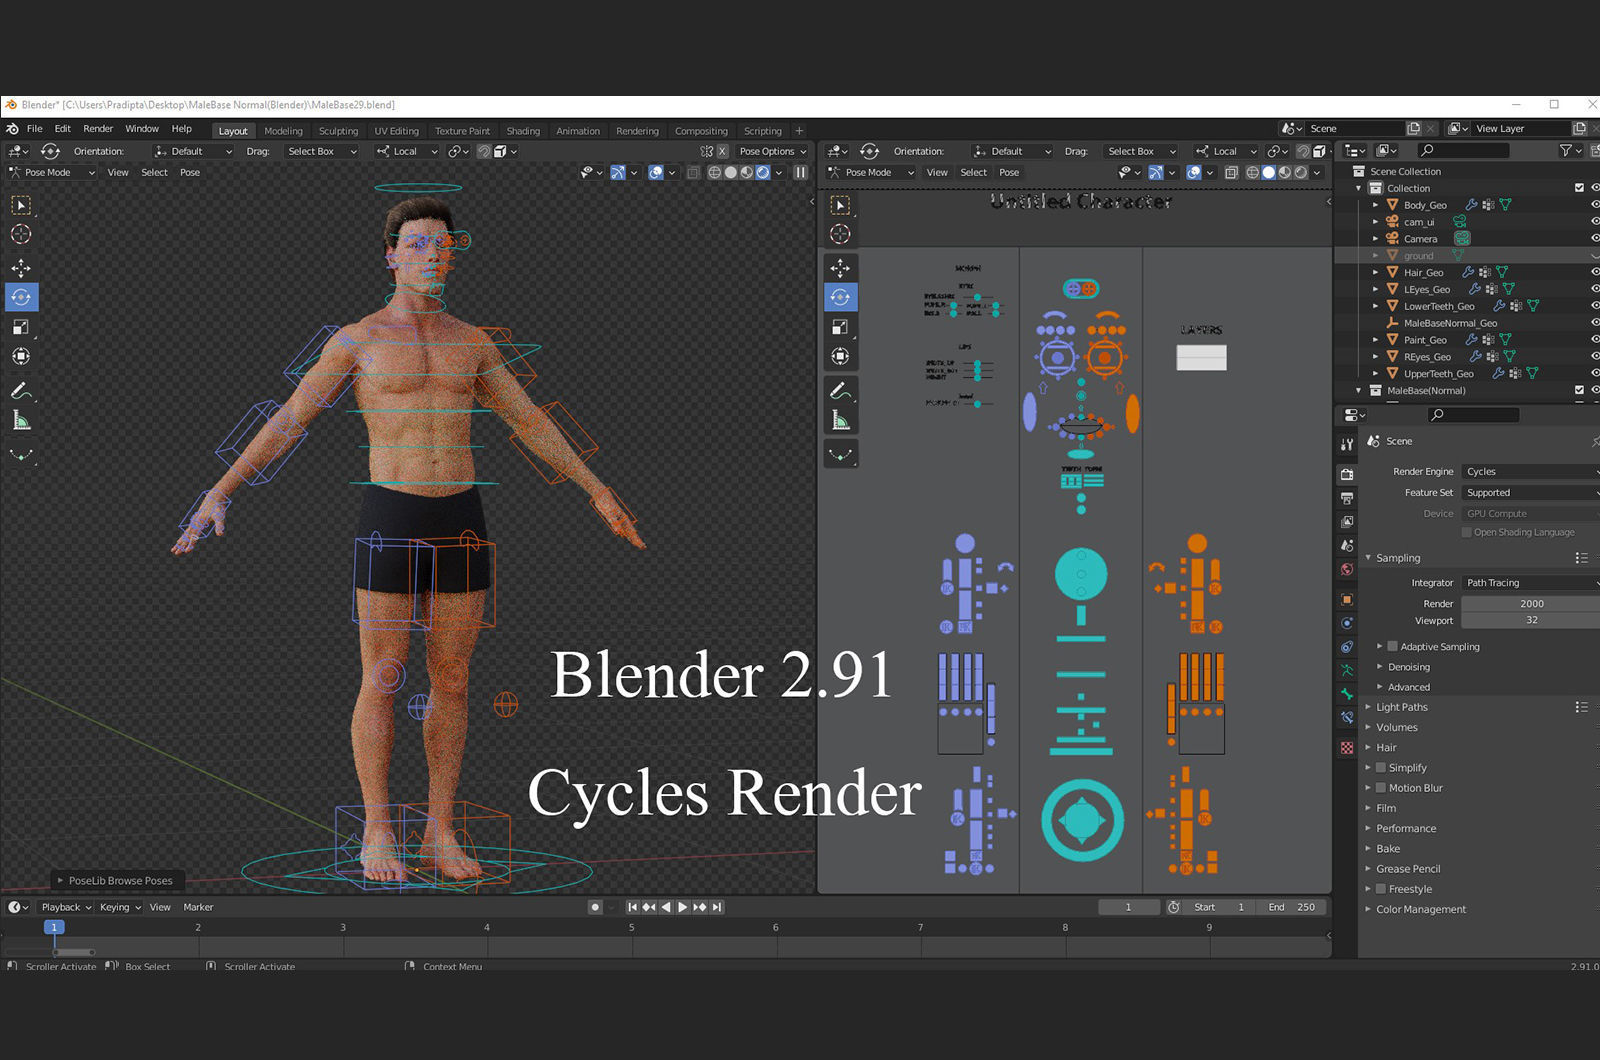Image resolution: width=1600 pixels, height=1060 pixels.
Task: Open the Feature Set dropdown
Action: 1530,492
